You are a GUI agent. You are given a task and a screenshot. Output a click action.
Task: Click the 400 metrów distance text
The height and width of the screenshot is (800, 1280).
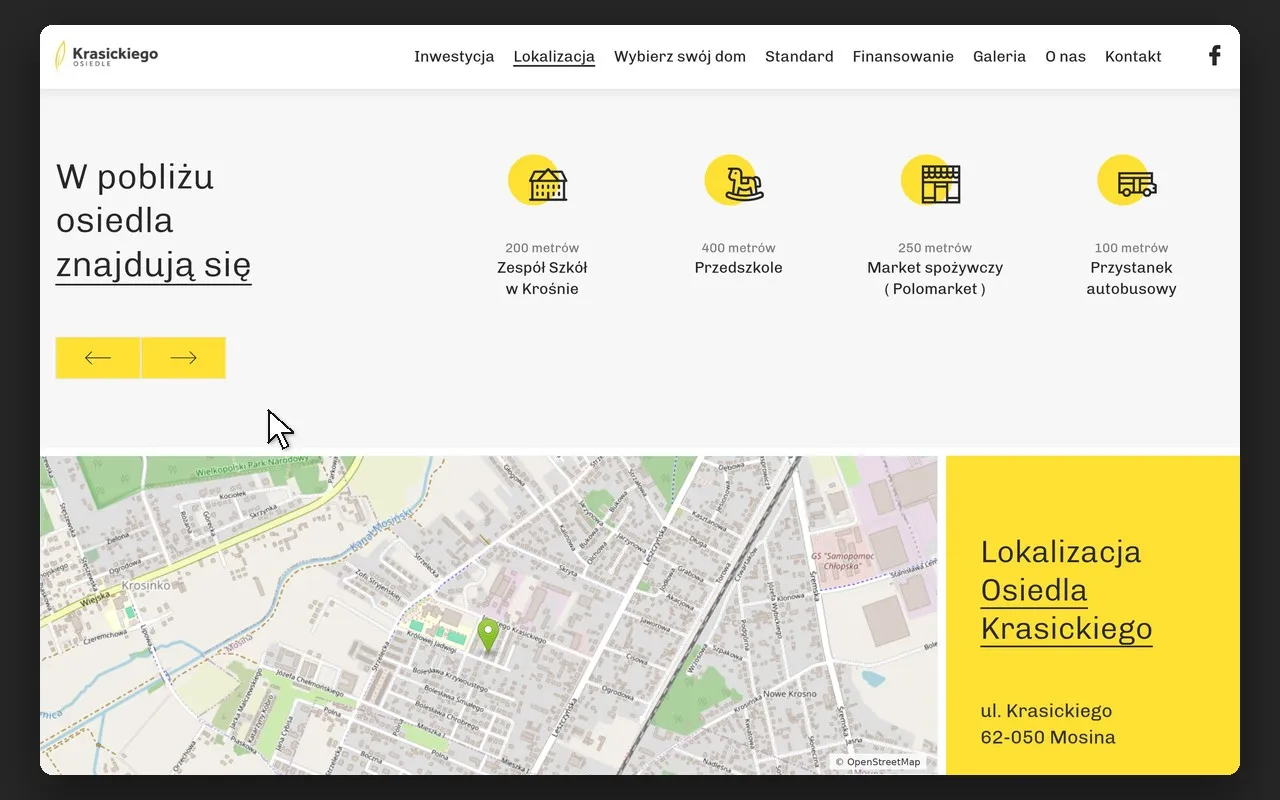click(x=739, y=248)
